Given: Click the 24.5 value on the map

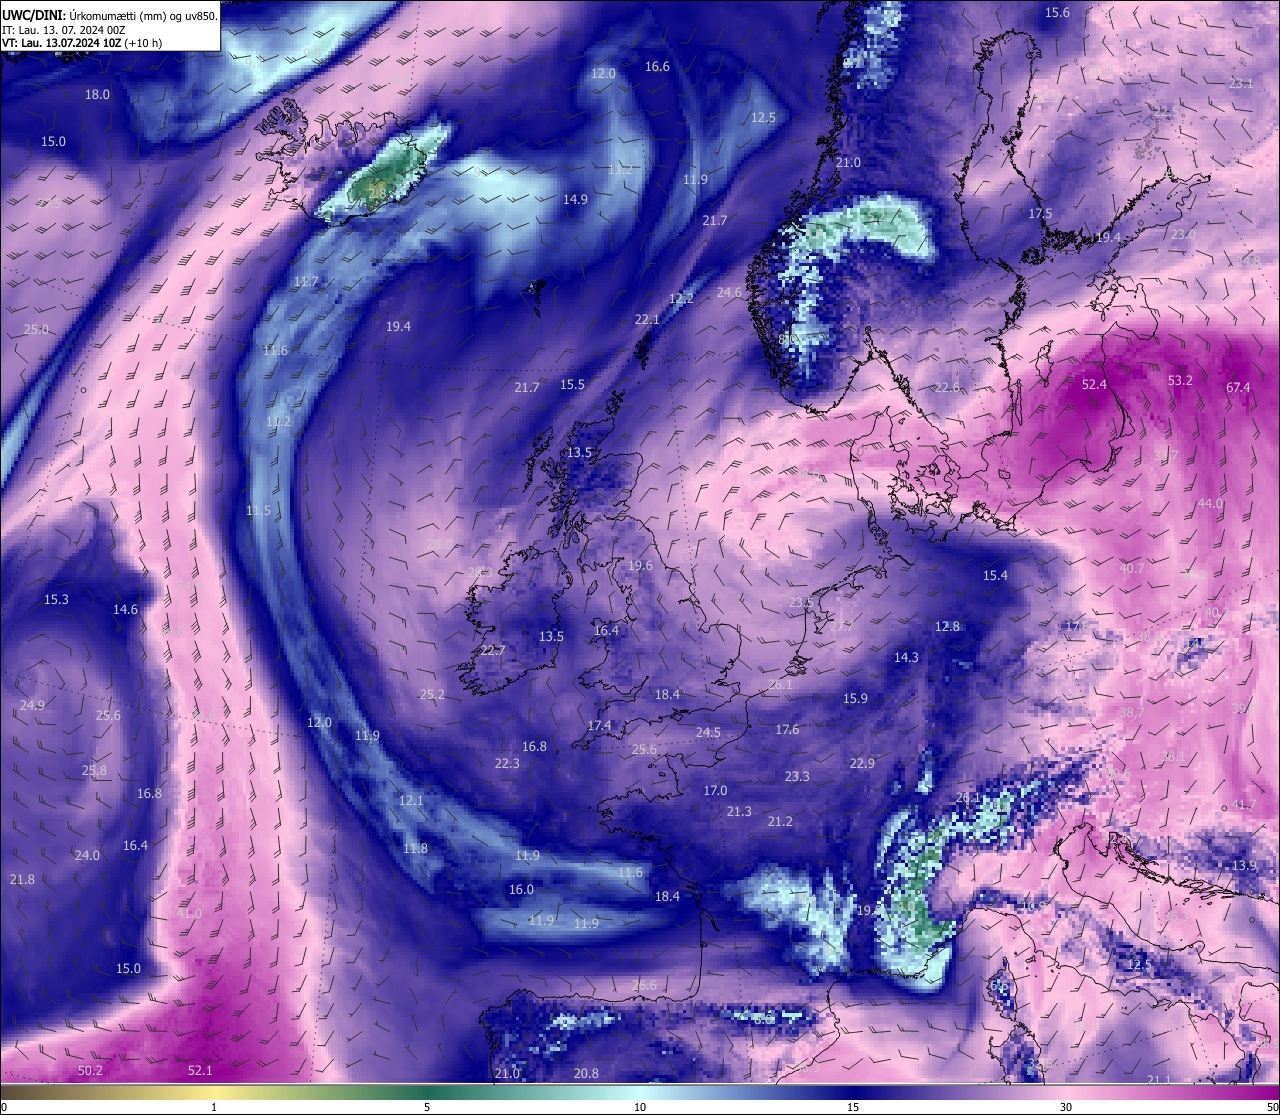Looking at the screenshot, I should click(708, 732).
